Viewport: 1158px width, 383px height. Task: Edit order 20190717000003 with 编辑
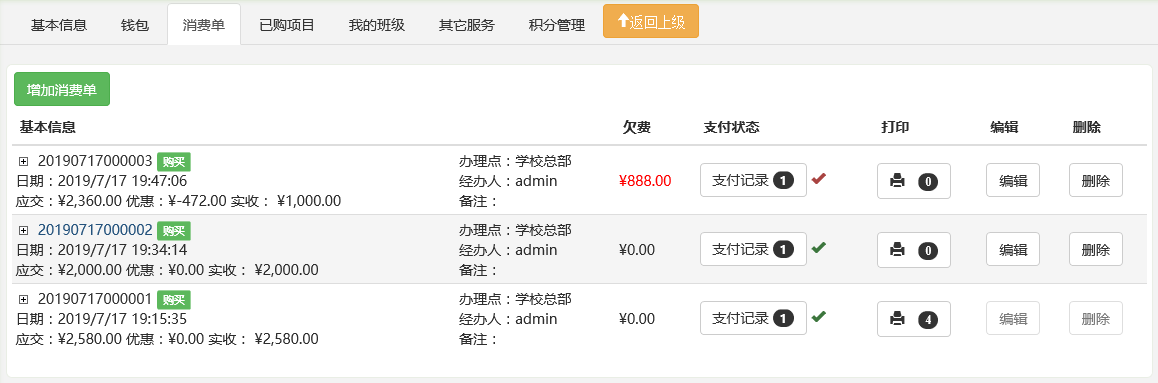pyautogui.click(x=1013, y=181)
